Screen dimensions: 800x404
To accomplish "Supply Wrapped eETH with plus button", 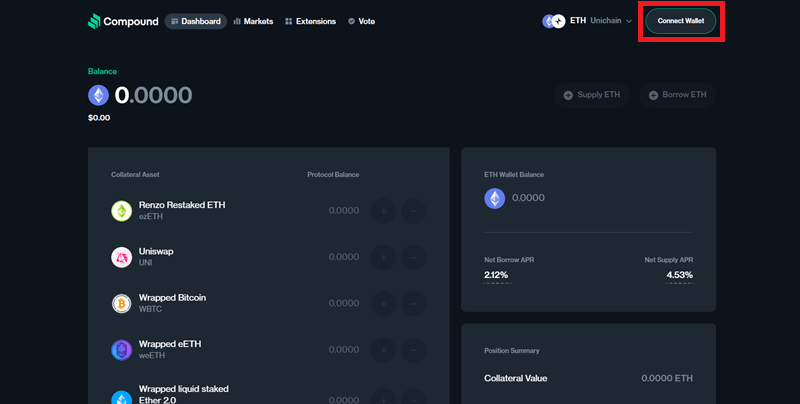I will coord(384,350).
